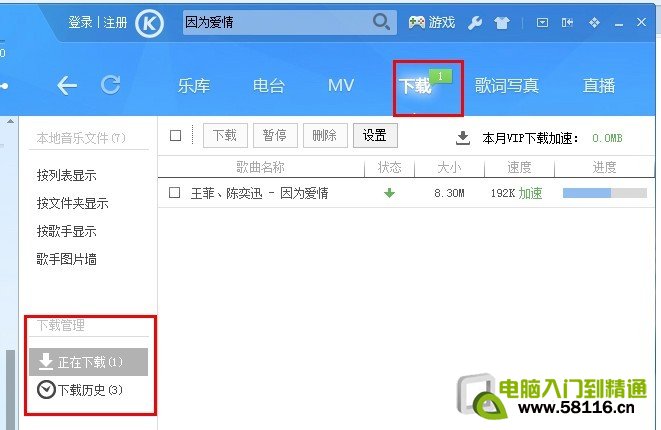Open the Games controller icon
This screenshot has width=661, height=430.
416,22
